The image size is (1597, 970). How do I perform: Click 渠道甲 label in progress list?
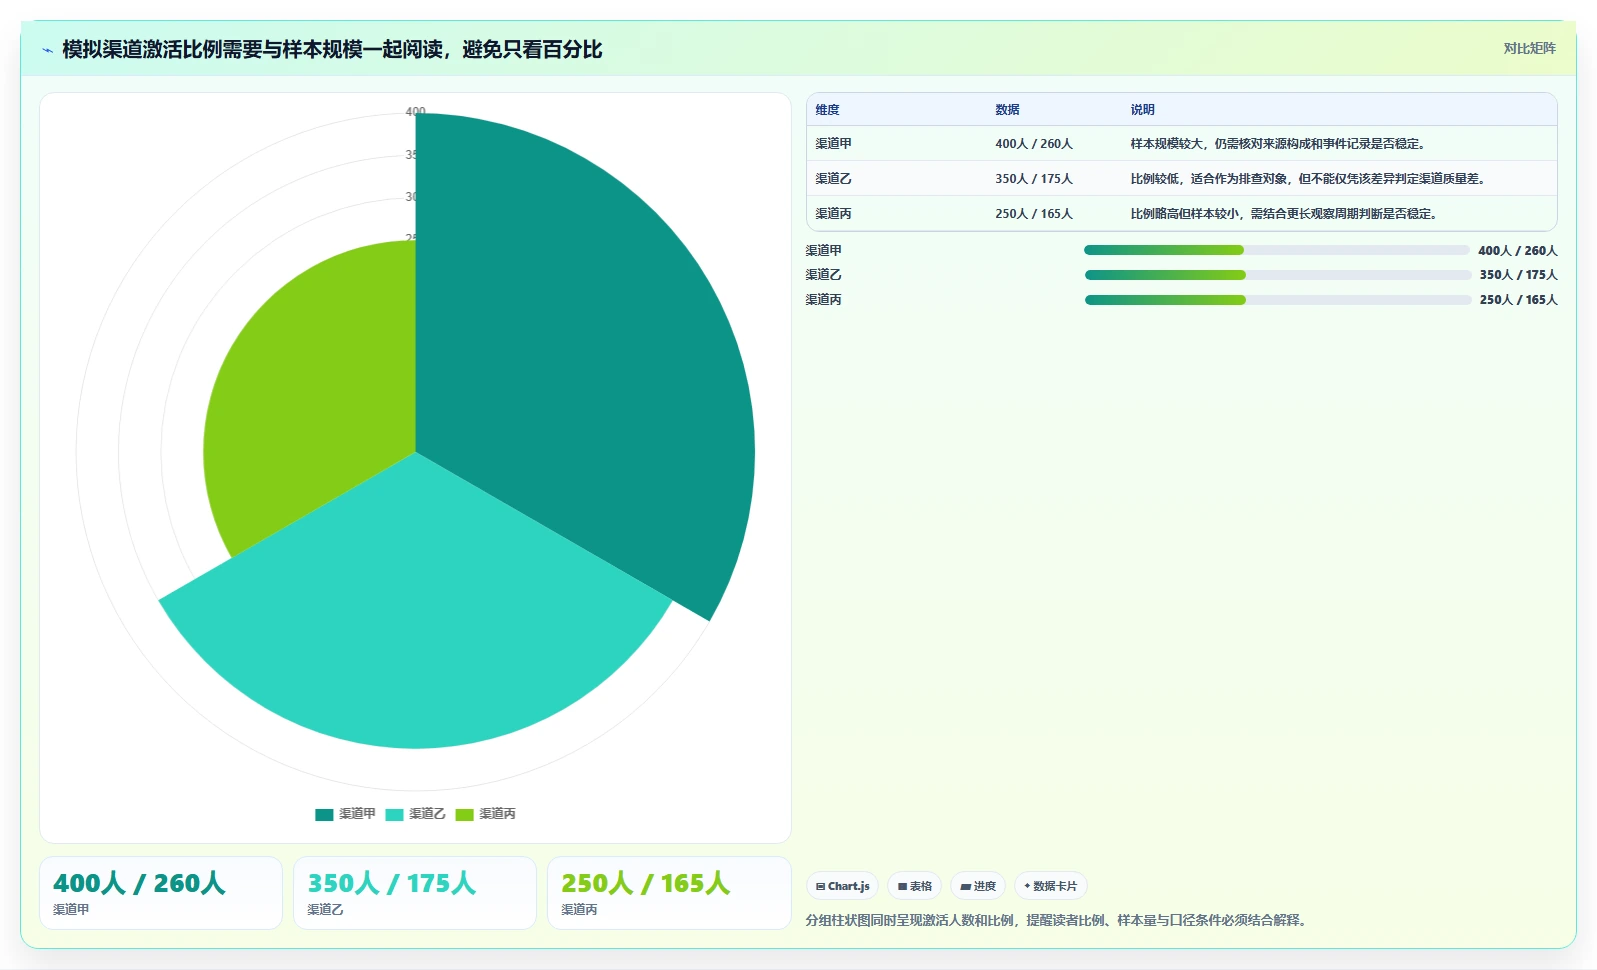point(824,251)
